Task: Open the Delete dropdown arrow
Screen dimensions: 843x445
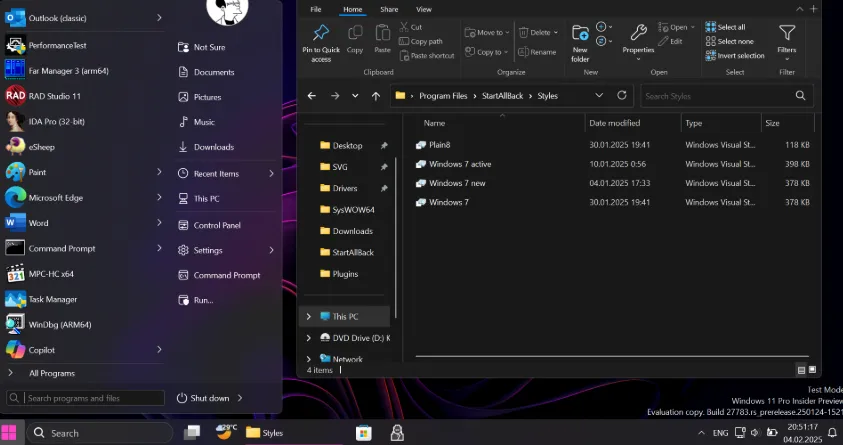Action: pyautogui.click(x=556, y=33)
